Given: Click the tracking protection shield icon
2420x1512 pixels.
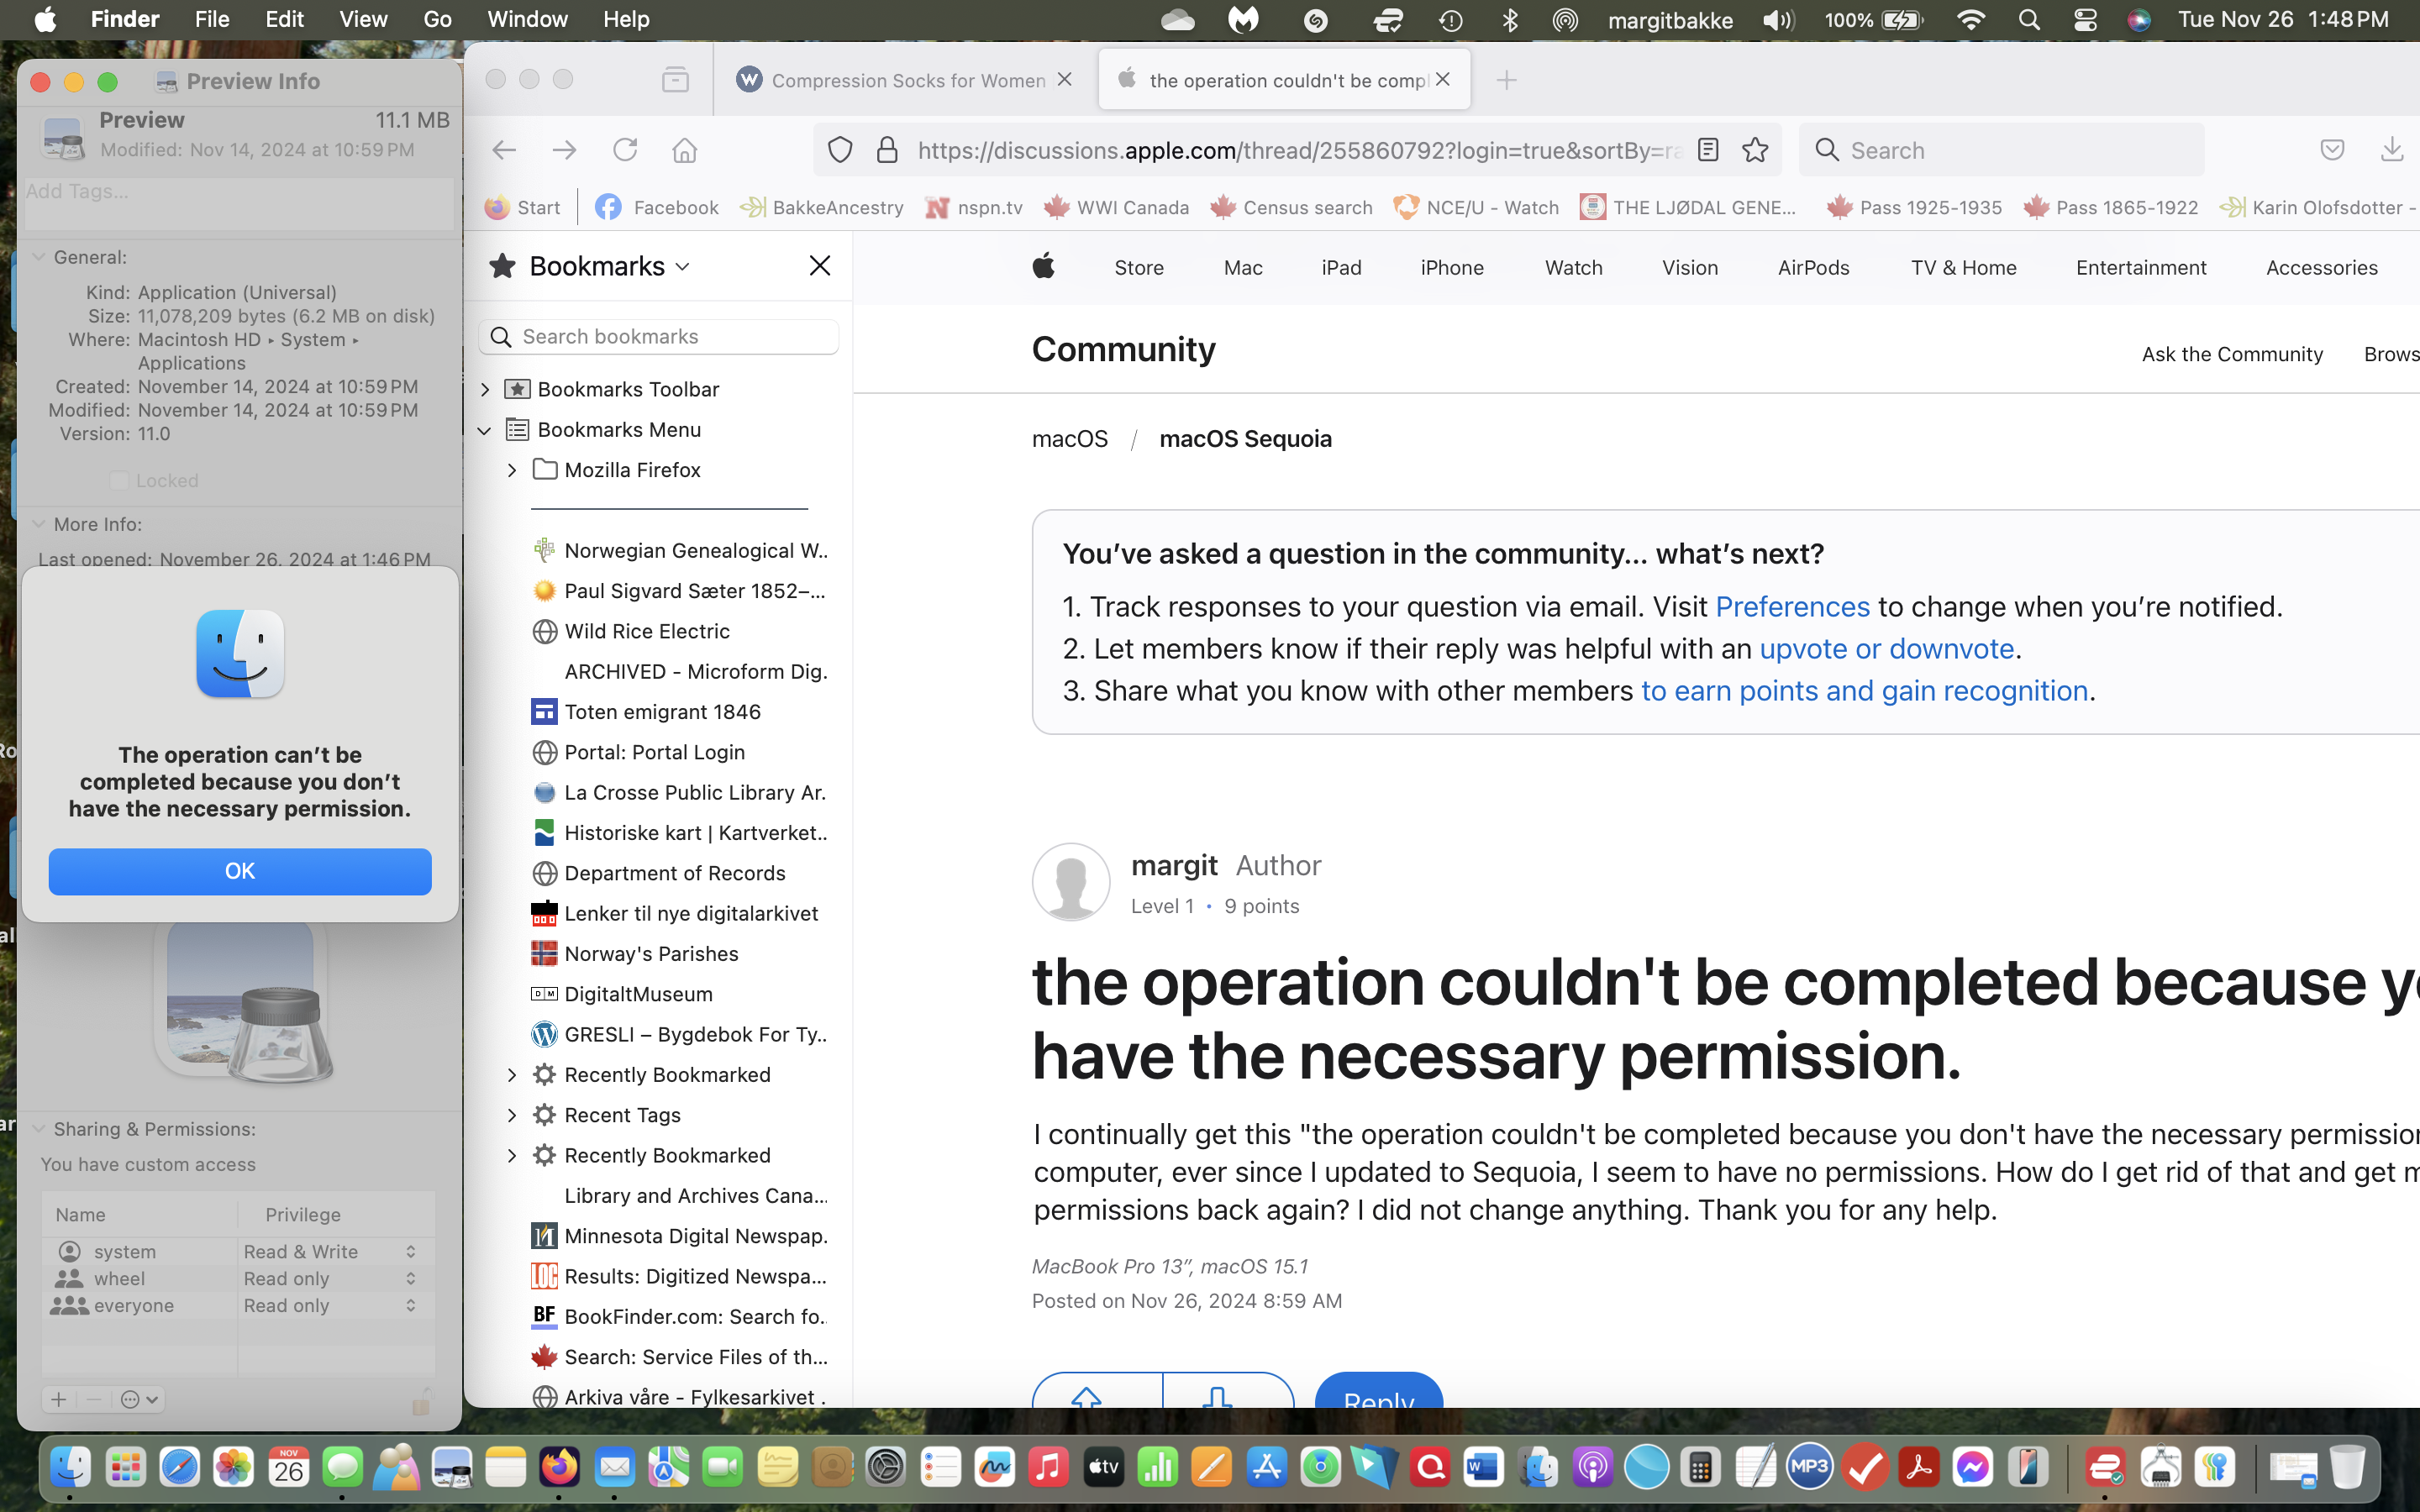Looking at the screenshot, I should [840, 149].
